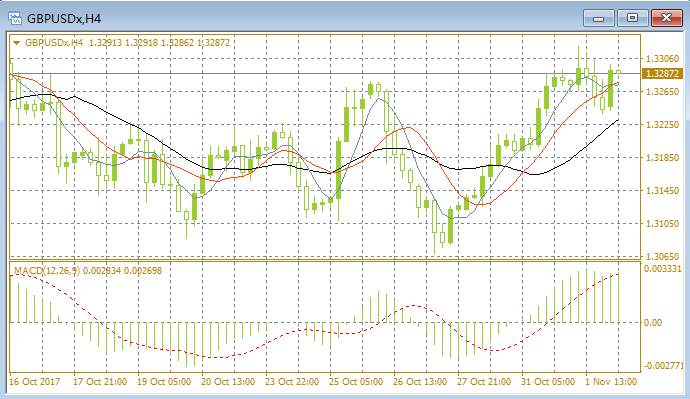Click the chart icon in the GBPUSDx,H4 title bar
Screen dimensions: 690x399
click(15, 18)
